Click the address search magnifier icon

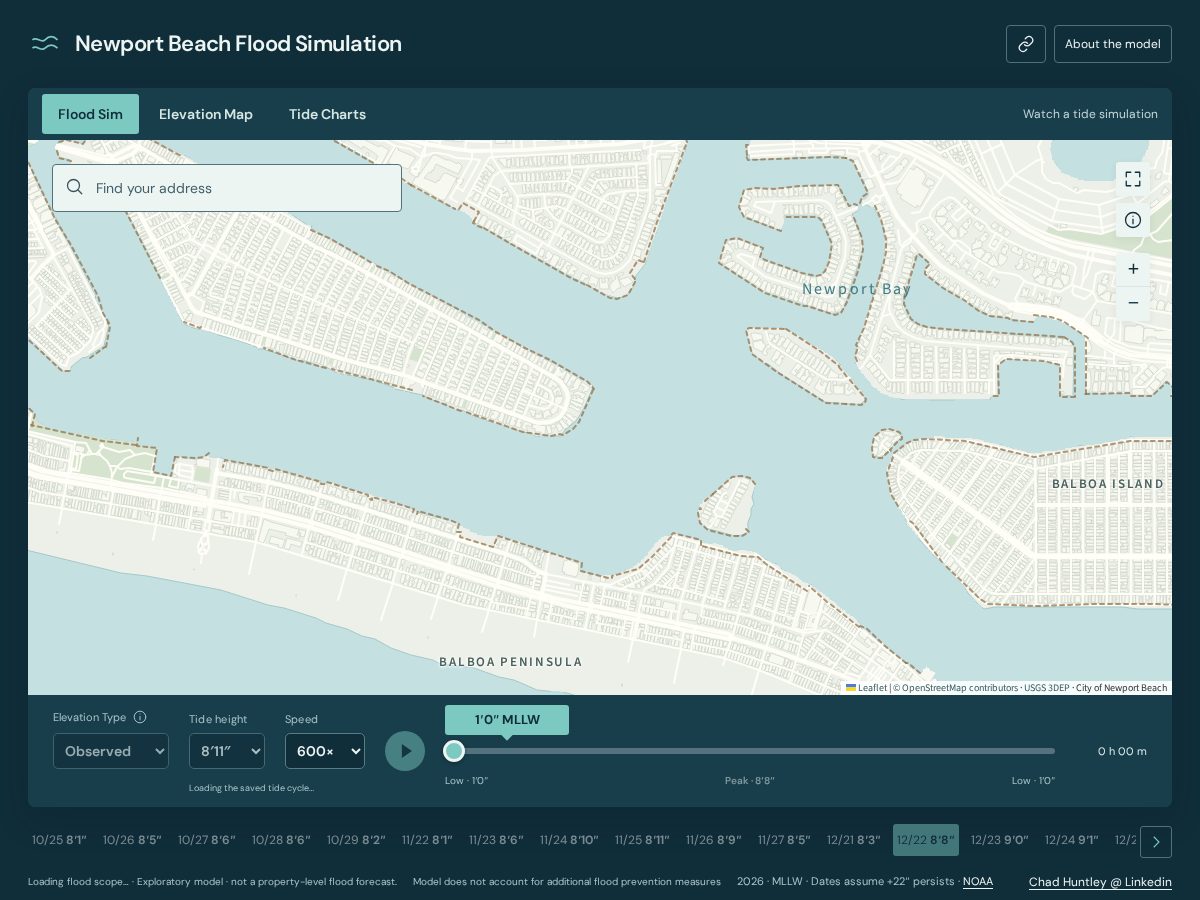pyautogui.click(x=75, y=187)
